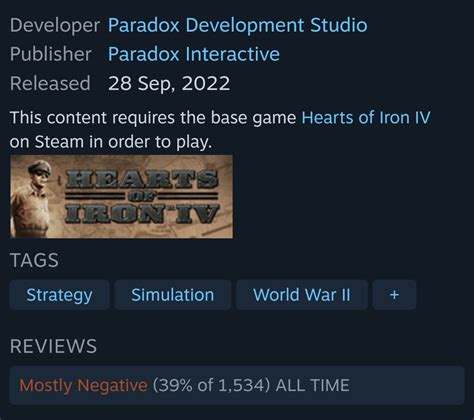Open the Paradox Interactive publisher link
The image size is (474, 420).
click(x=194, y=54)
